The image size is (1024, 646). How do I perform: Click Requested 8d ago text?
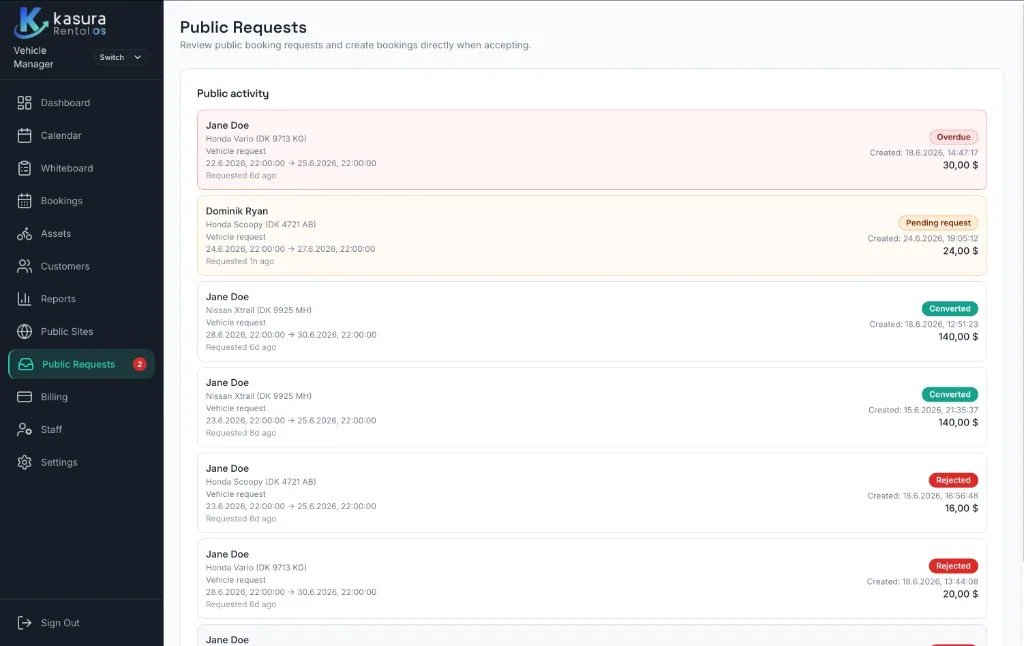point(241,433)
